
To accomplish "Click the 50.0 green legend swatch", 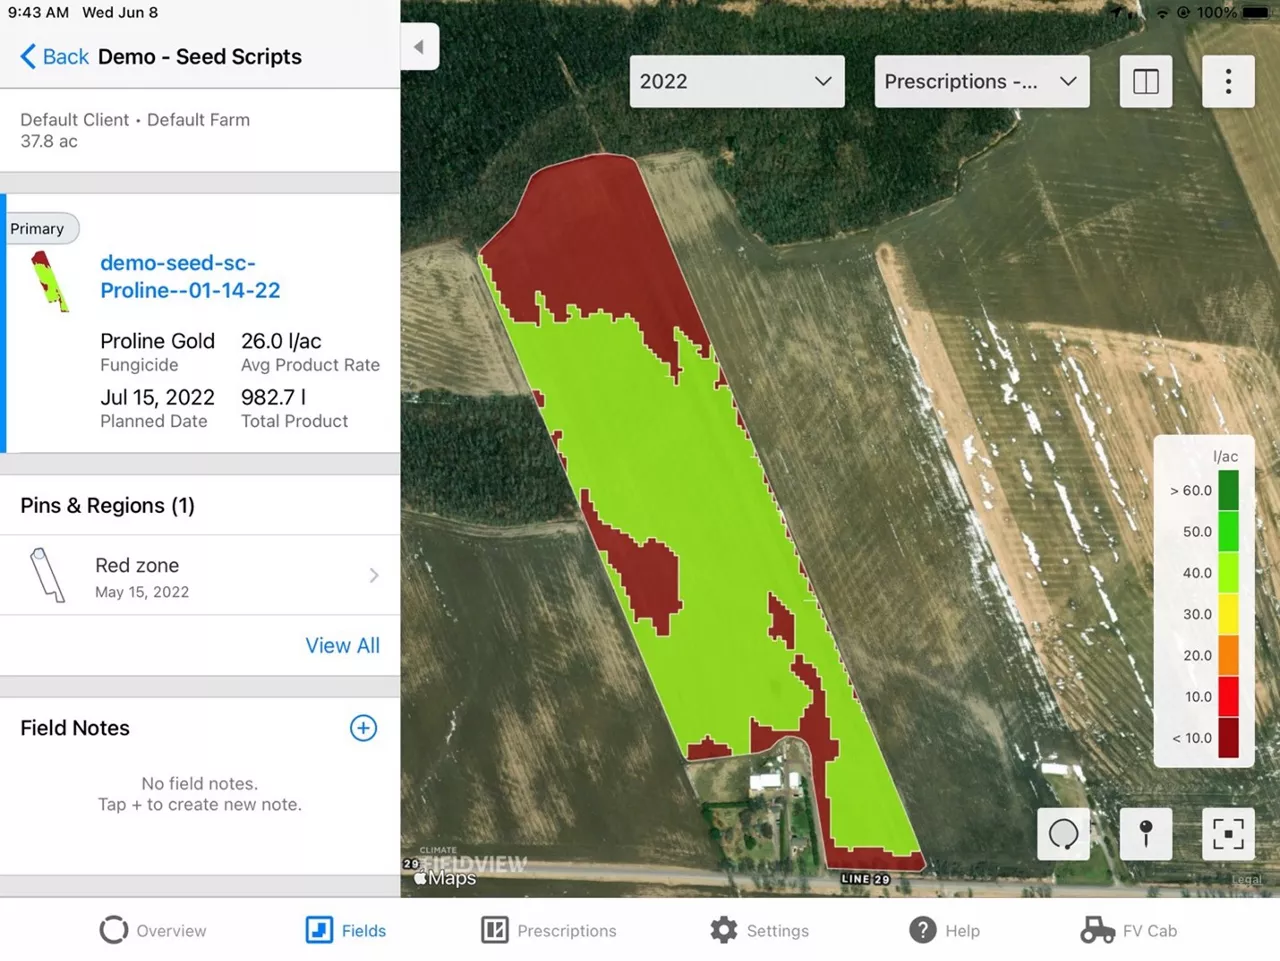I will click(x=1229, y=531).
